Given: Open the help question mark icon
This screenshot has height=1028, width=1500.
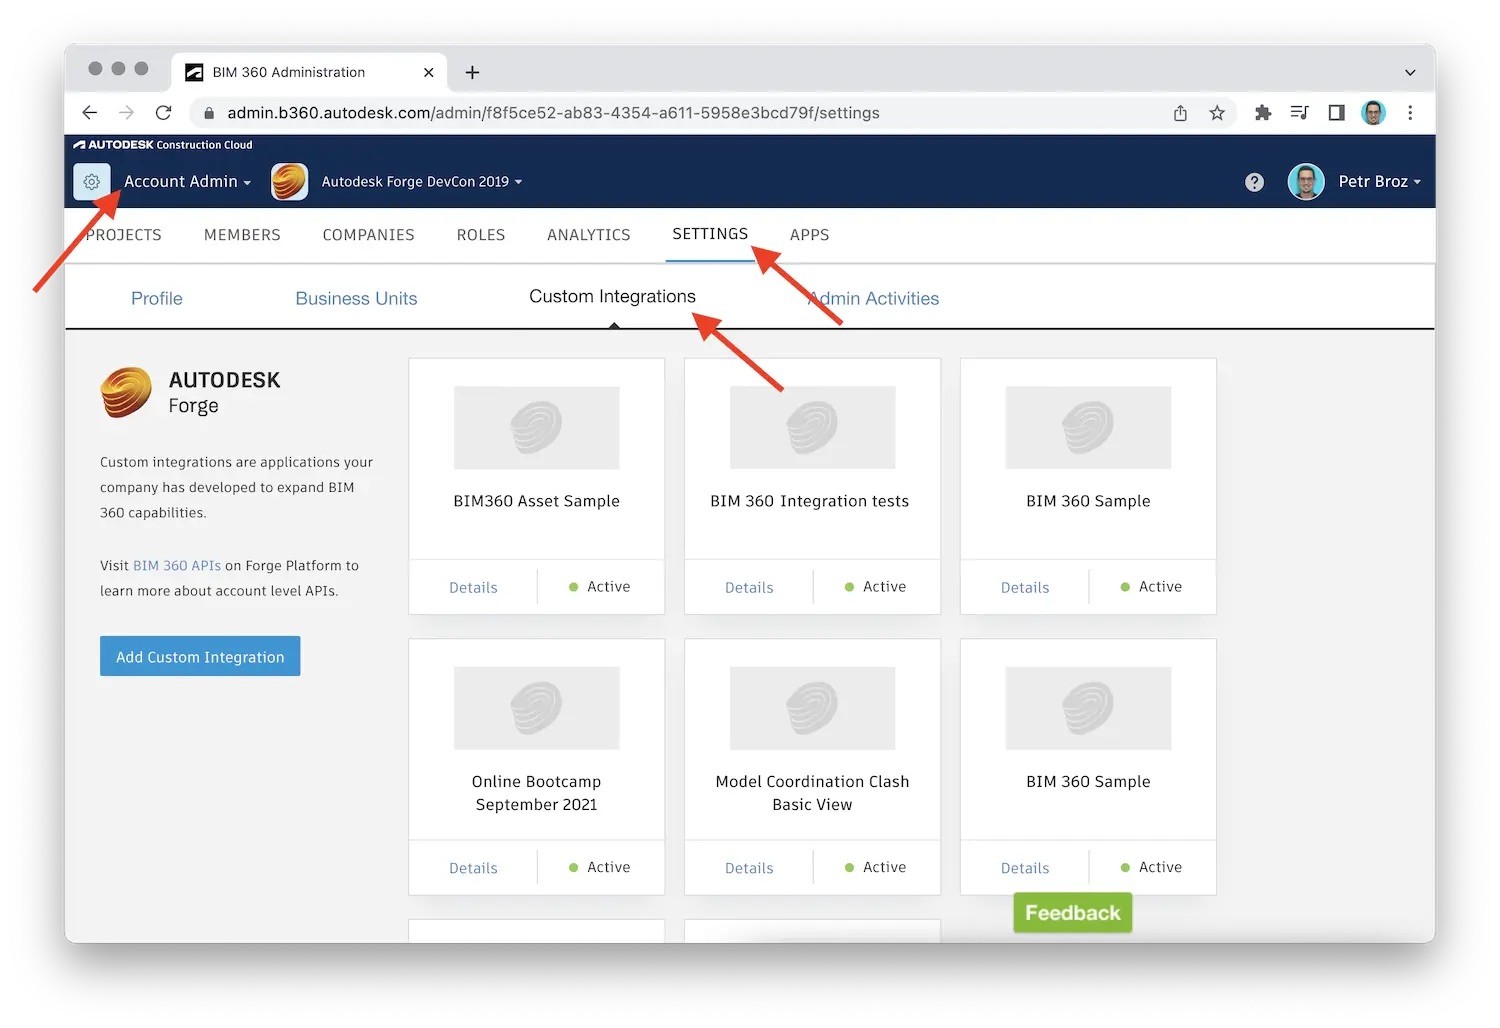Looking at the screenshot, I should coord(1254,181).
